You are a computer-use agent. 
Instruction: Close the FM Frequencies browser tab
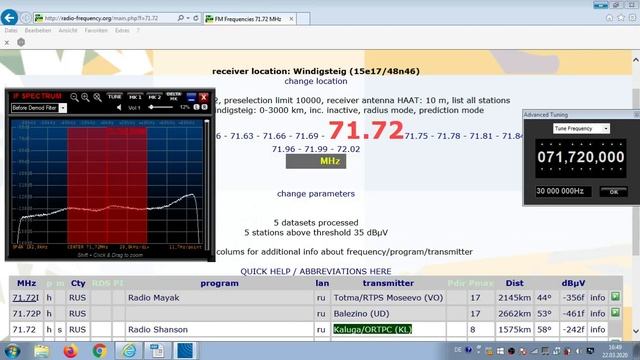click(291, 19)
